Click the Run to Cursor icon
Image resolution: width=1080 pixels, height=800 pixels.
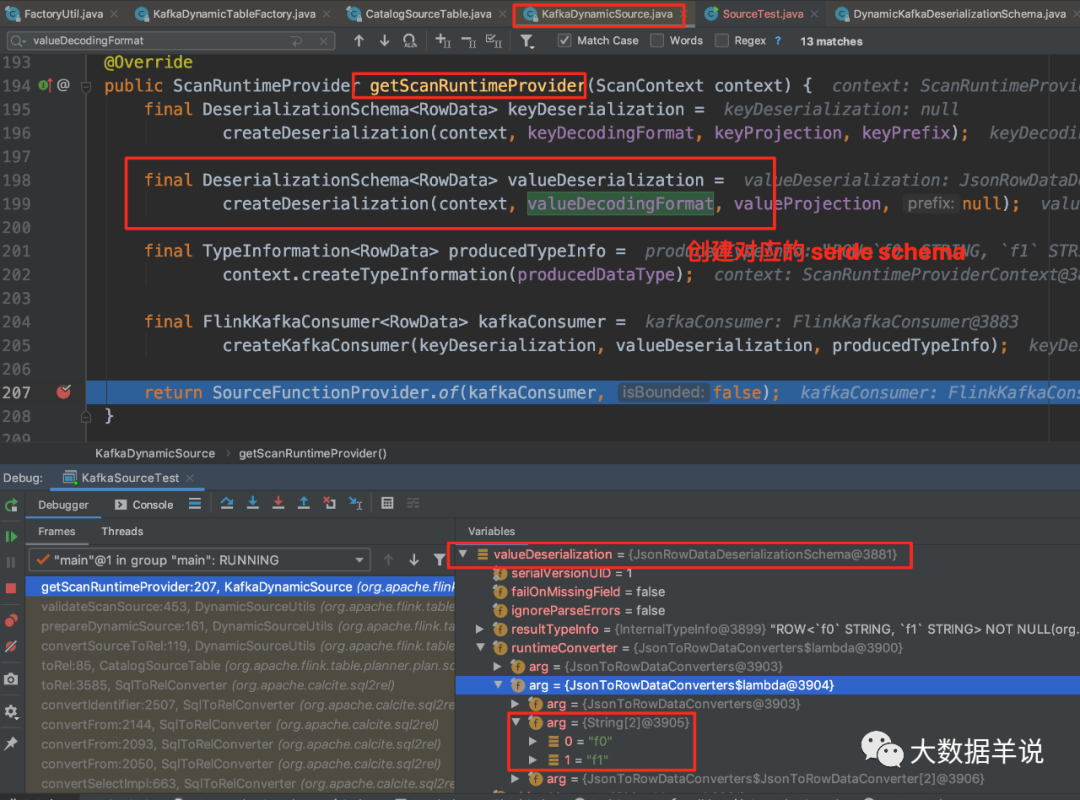[x=355, y=504]
